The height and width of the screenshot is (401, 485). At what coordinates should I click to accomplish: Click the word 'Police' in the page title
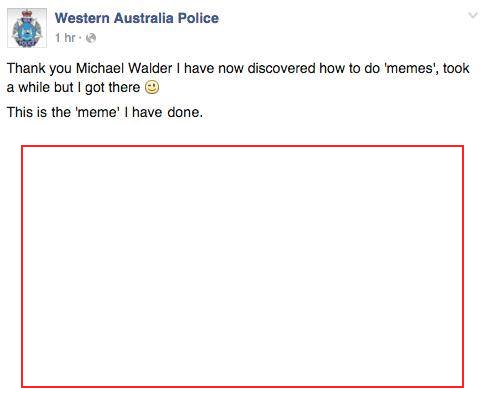point(198,18)
